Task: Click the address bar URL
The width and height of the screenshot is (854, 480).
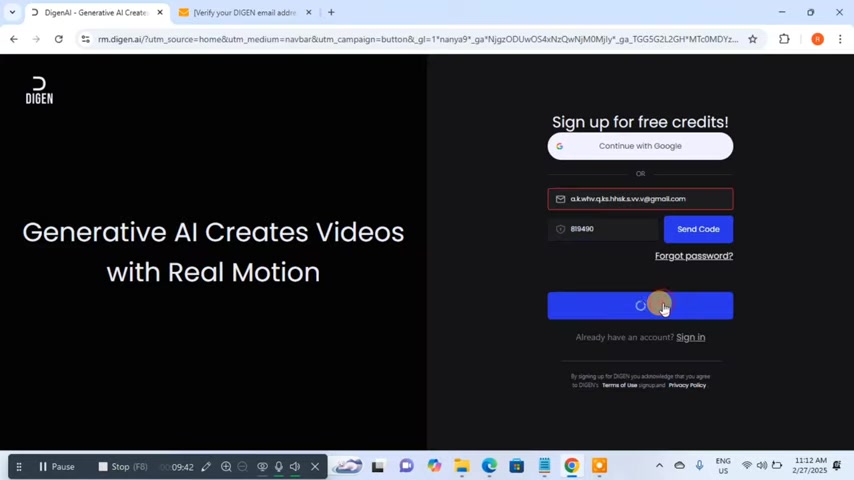Action: [418, 39]
